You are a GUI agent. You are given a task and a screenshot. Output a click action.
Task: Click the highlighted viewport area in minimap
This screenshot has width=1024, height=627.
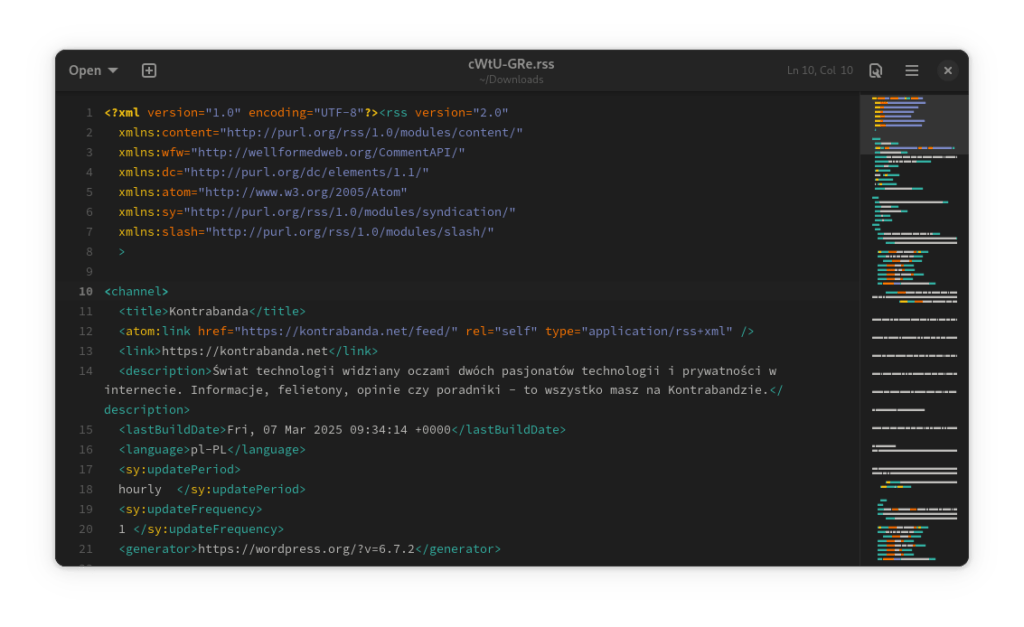click(913, 124)
